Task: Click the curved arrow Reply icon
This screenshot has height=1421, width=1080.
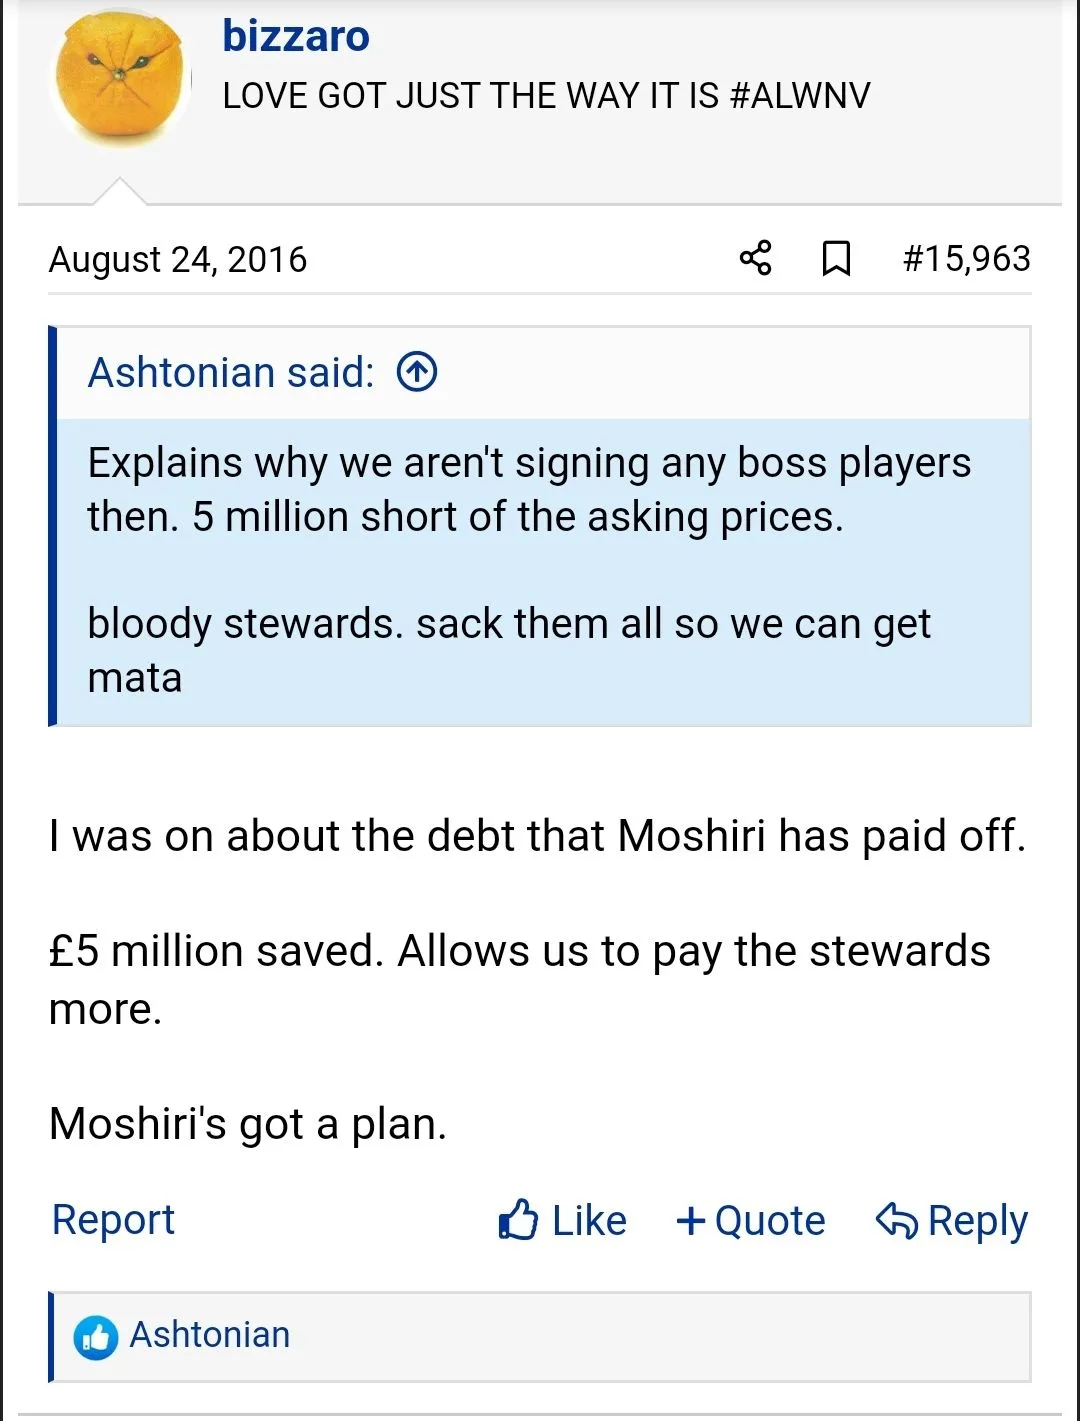Action: pyautogui.click(x=896, y=1220)
